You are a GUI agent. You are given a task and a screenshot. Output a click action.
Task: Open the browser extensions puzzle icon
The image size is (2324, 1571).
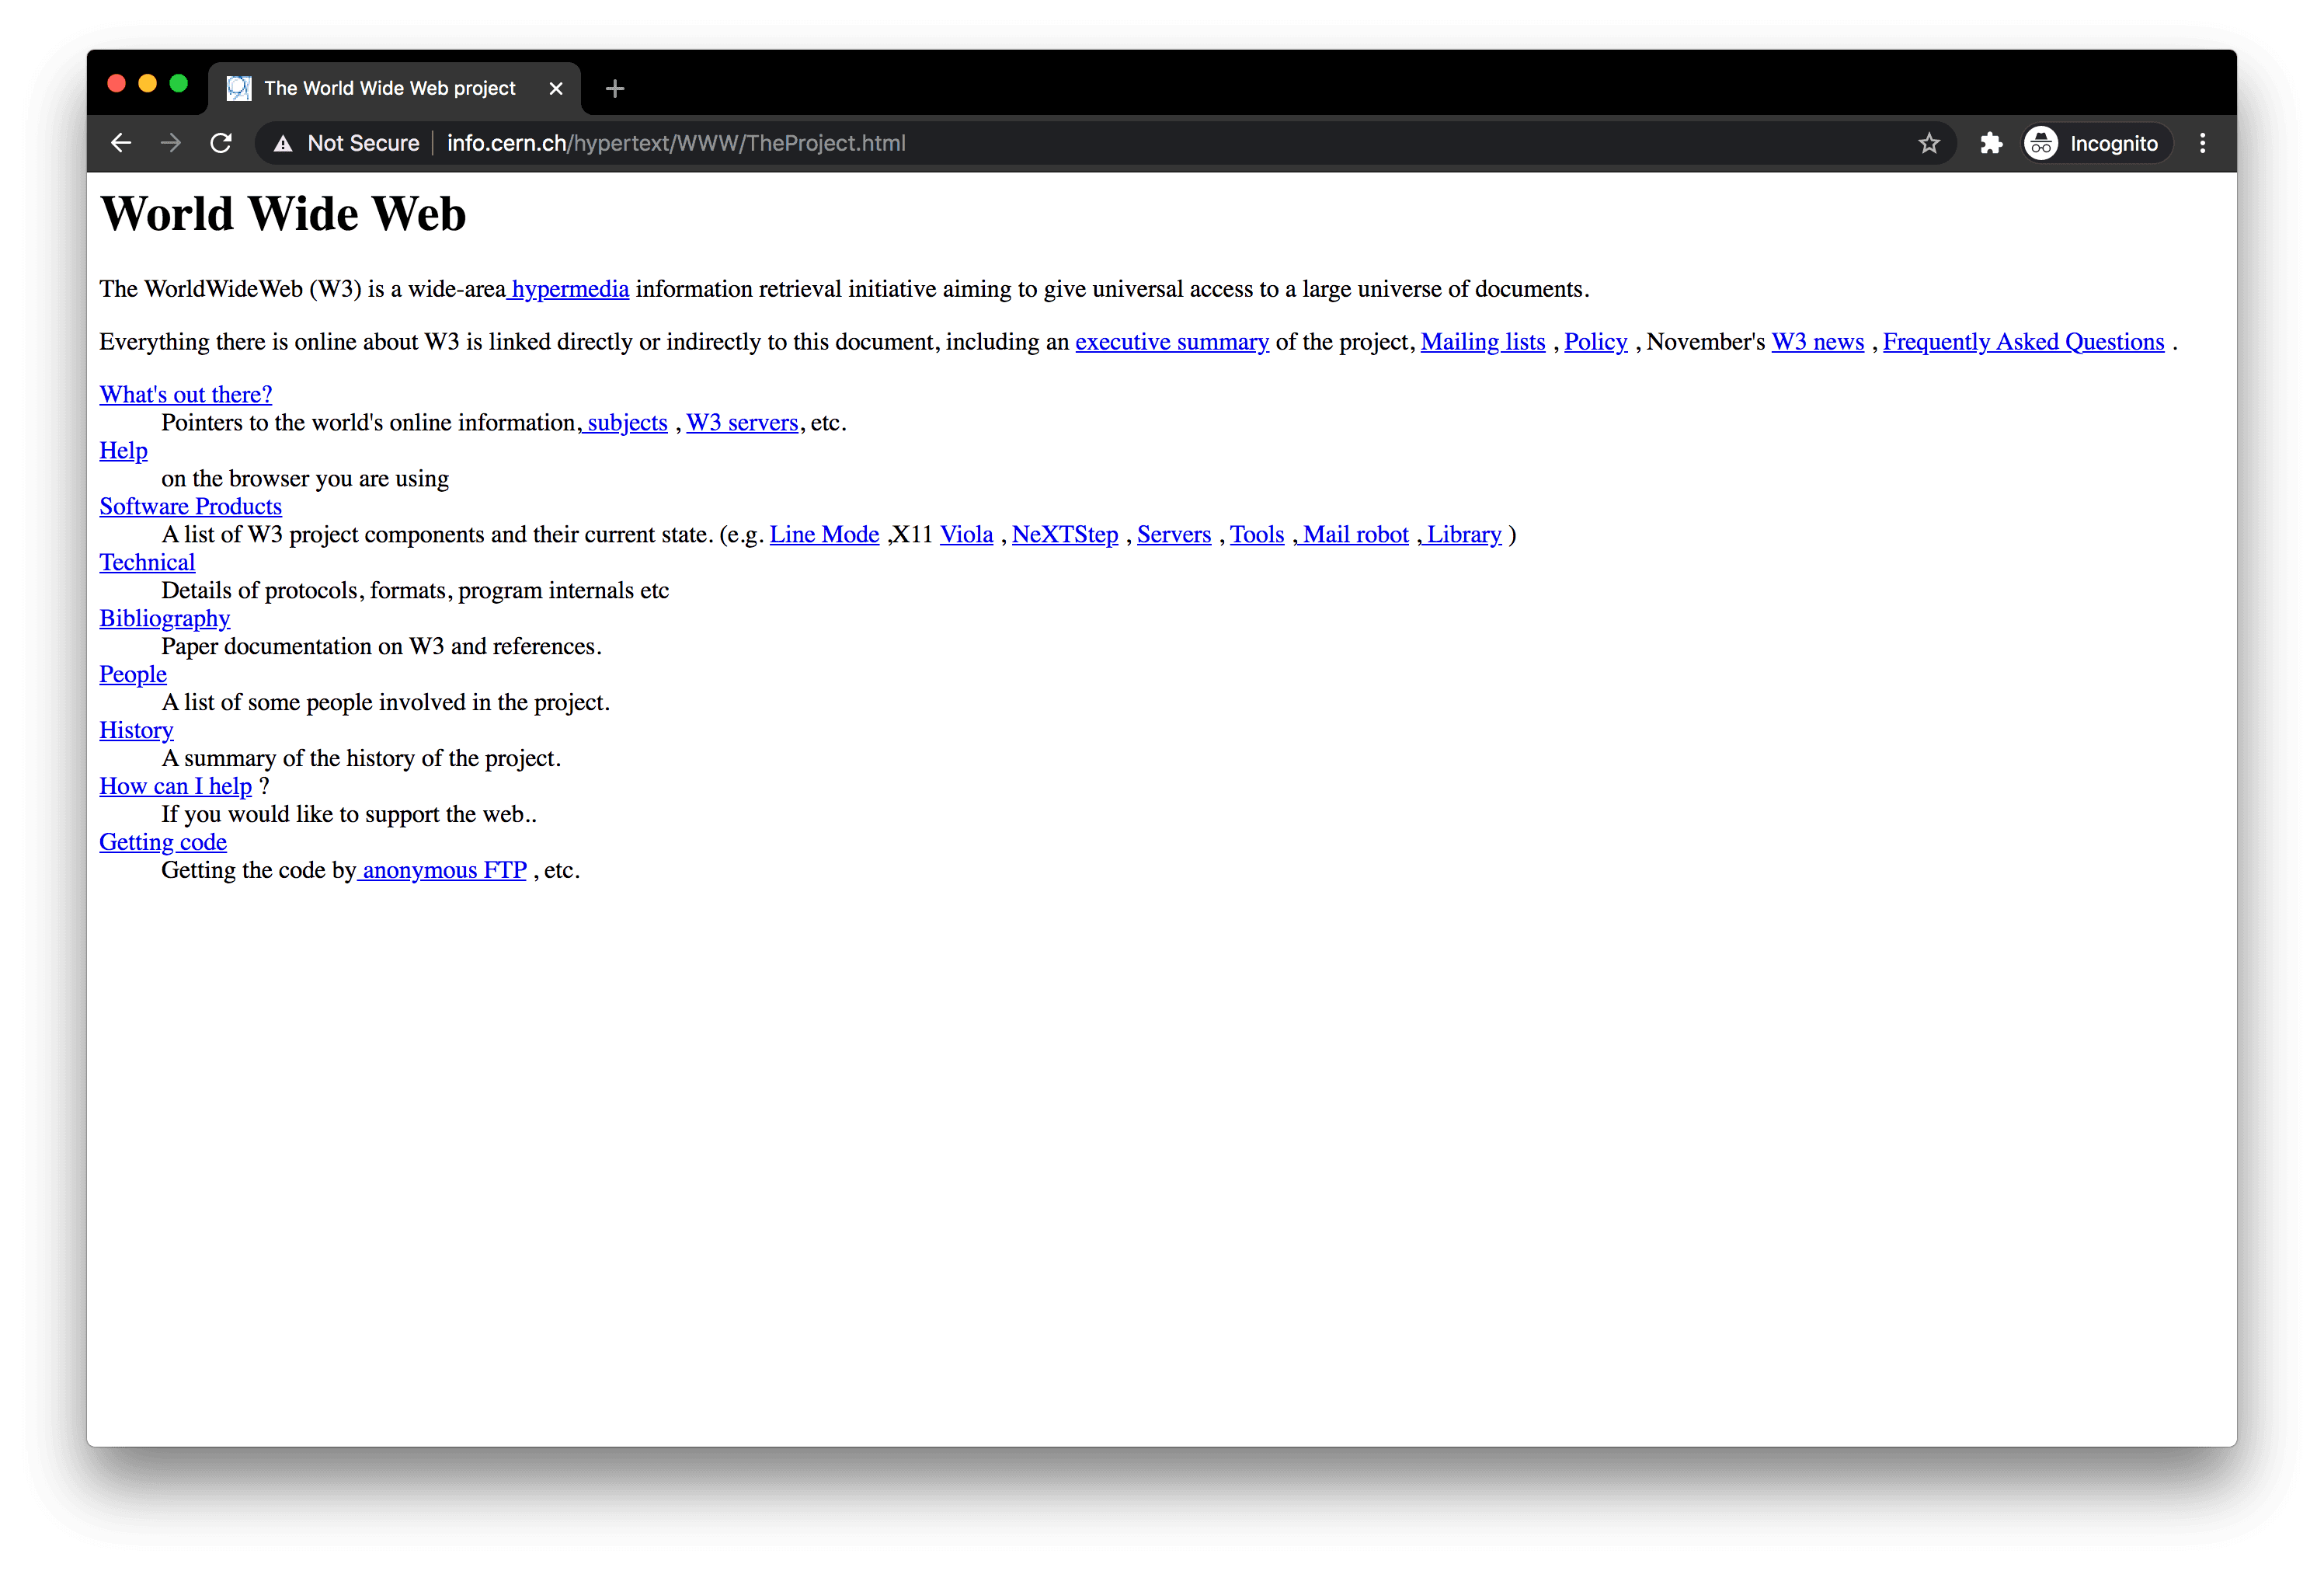pos(1990,143)
